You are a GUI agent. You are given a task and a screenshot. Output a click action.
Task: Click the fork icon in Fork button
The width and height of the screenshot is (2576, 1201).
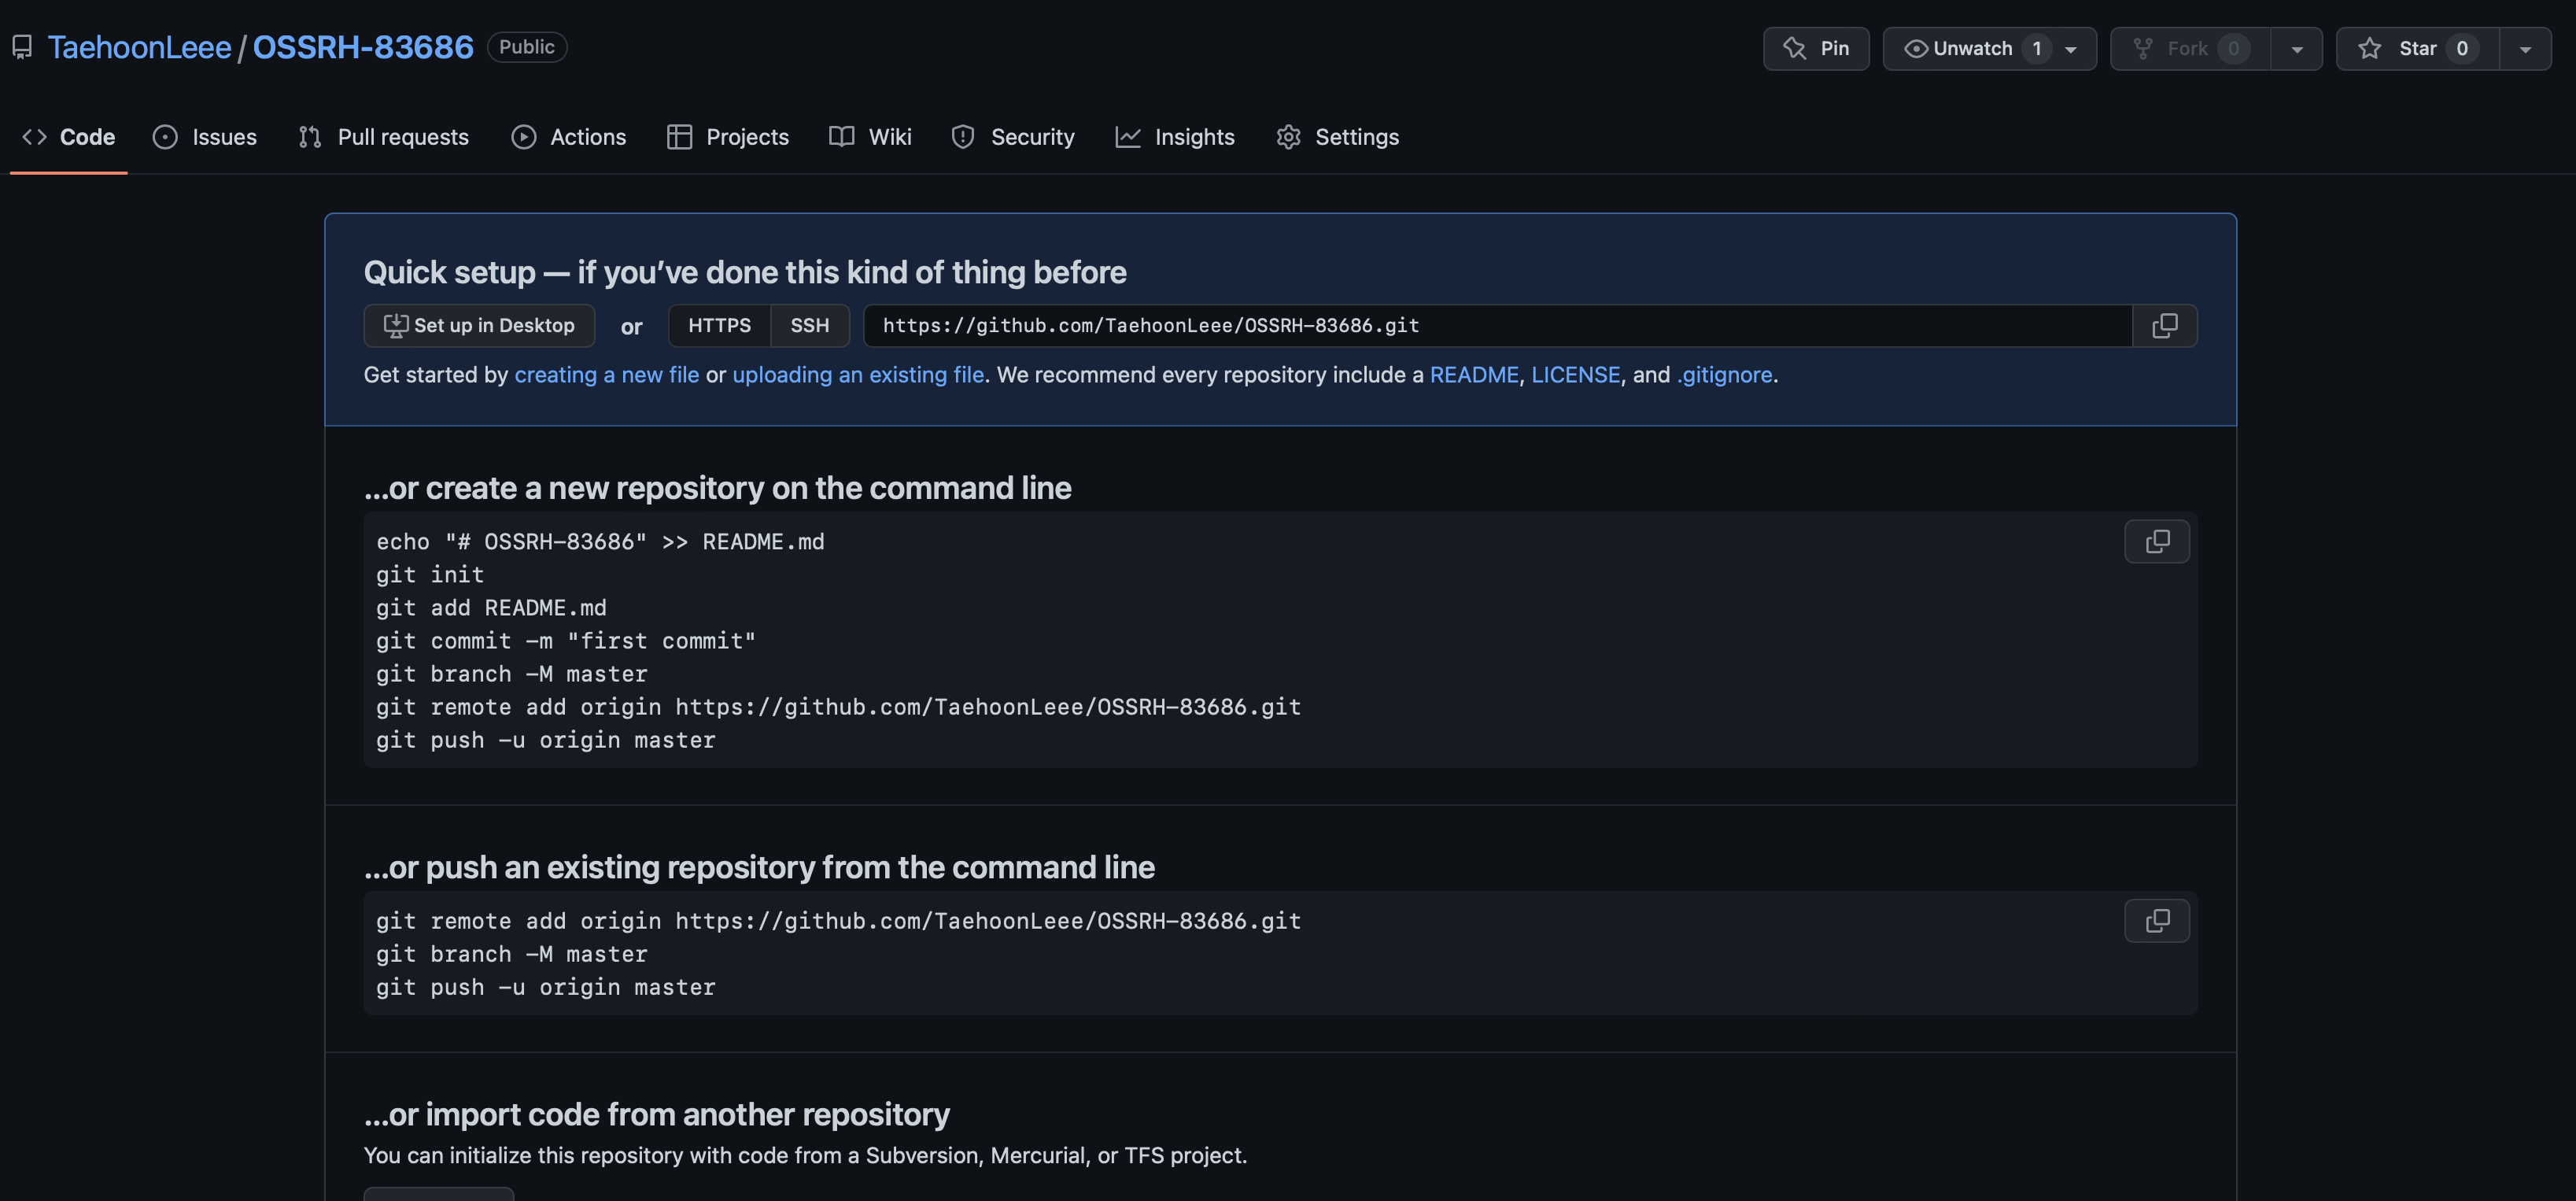pos(2143,48)
